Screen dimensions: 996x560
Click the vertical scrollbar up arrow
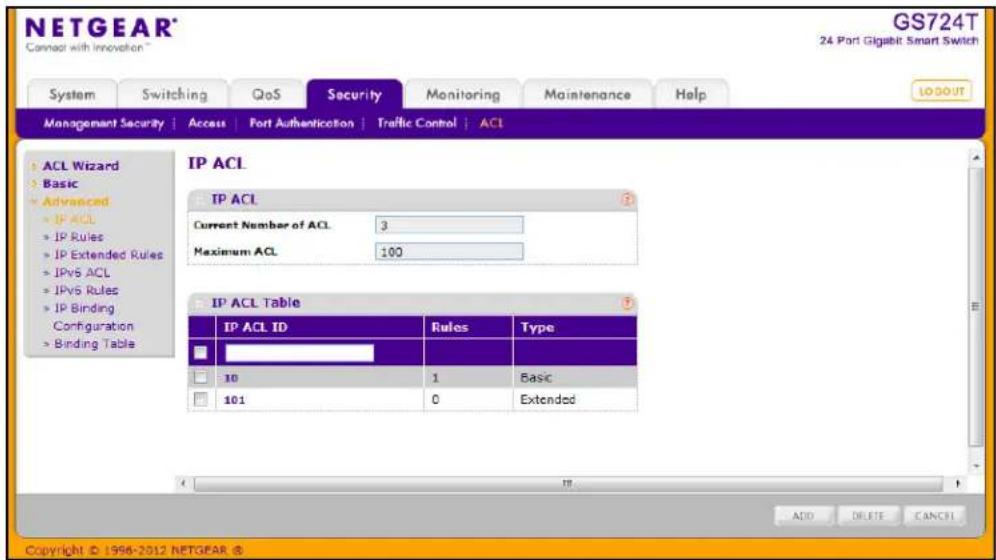[x=976, y=157]
